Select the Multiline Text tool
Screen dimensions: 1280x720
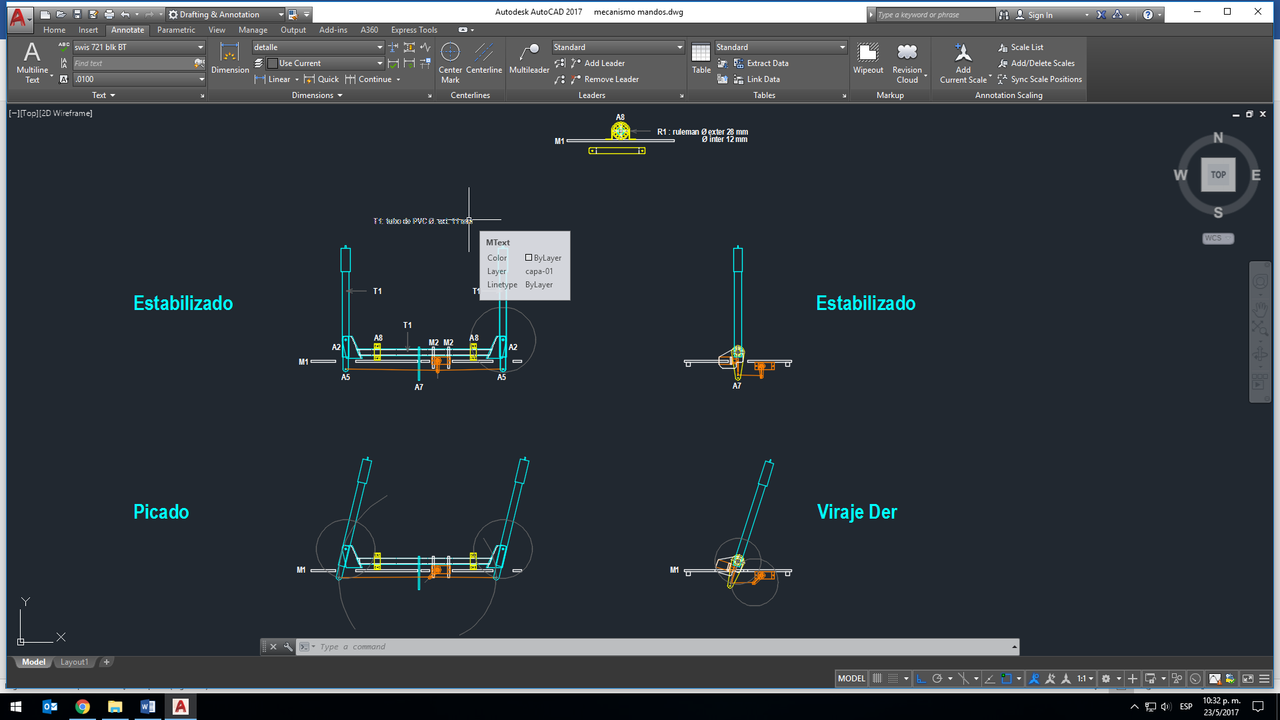click(32, 62)
